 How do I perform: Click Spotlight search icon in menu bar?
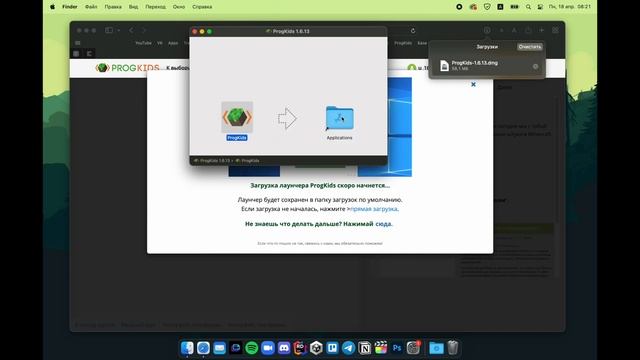(x=528, y=7)
